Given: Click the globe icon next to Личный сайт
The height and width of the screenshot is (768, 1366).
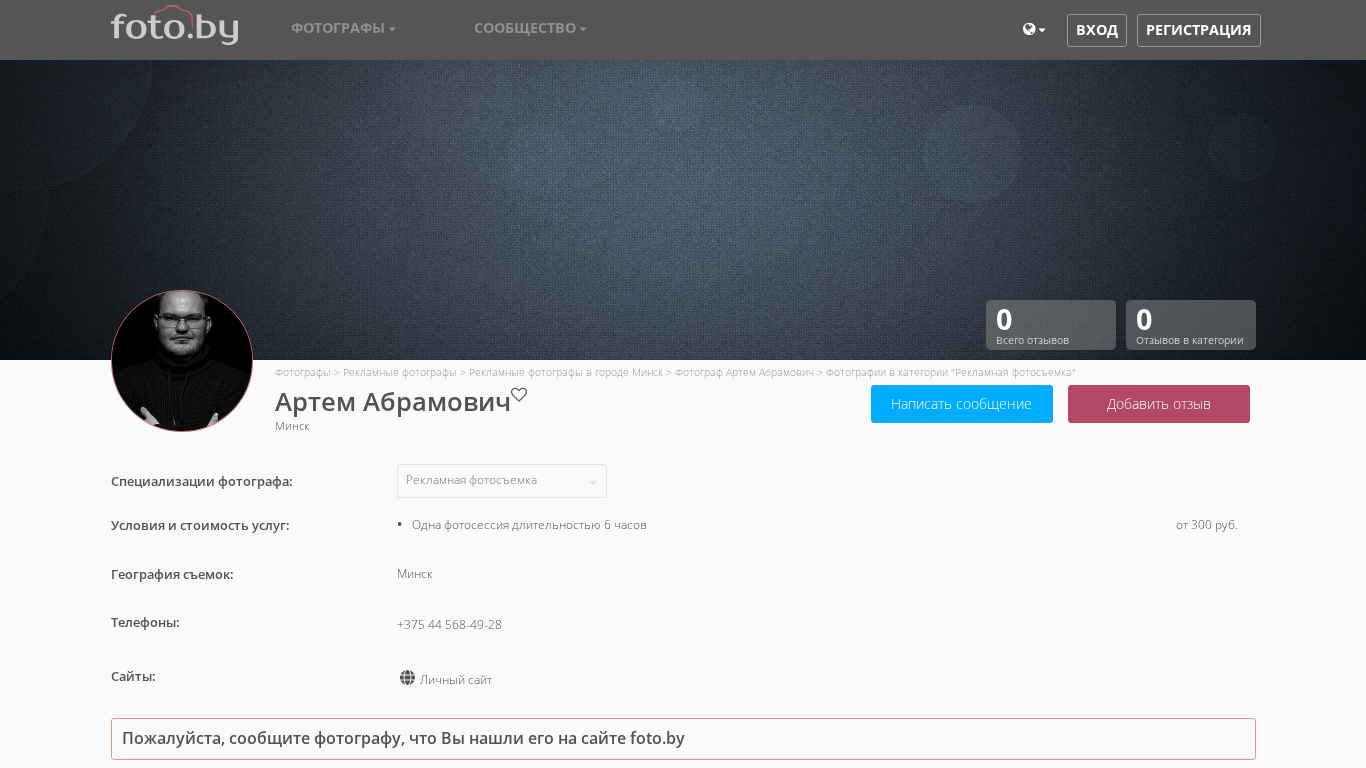Looking at the screenshot, I should click(x=407, y=678).
